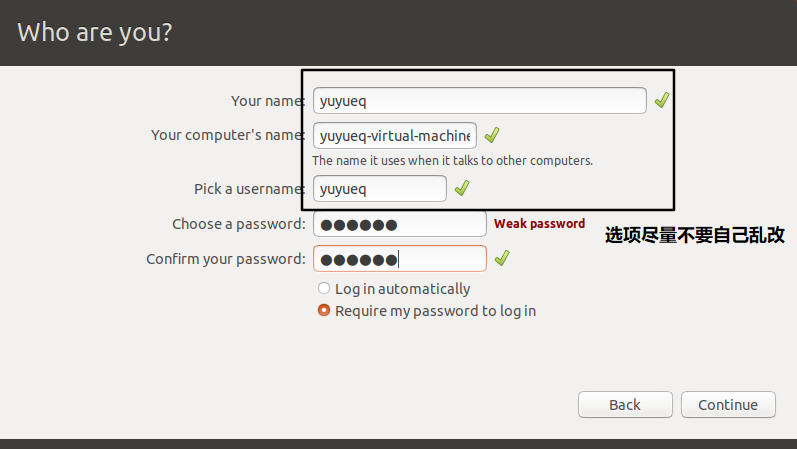This screenshot has height=449, width=797.
Task: Go back with the Back button
Action: [x=625, y=405]
